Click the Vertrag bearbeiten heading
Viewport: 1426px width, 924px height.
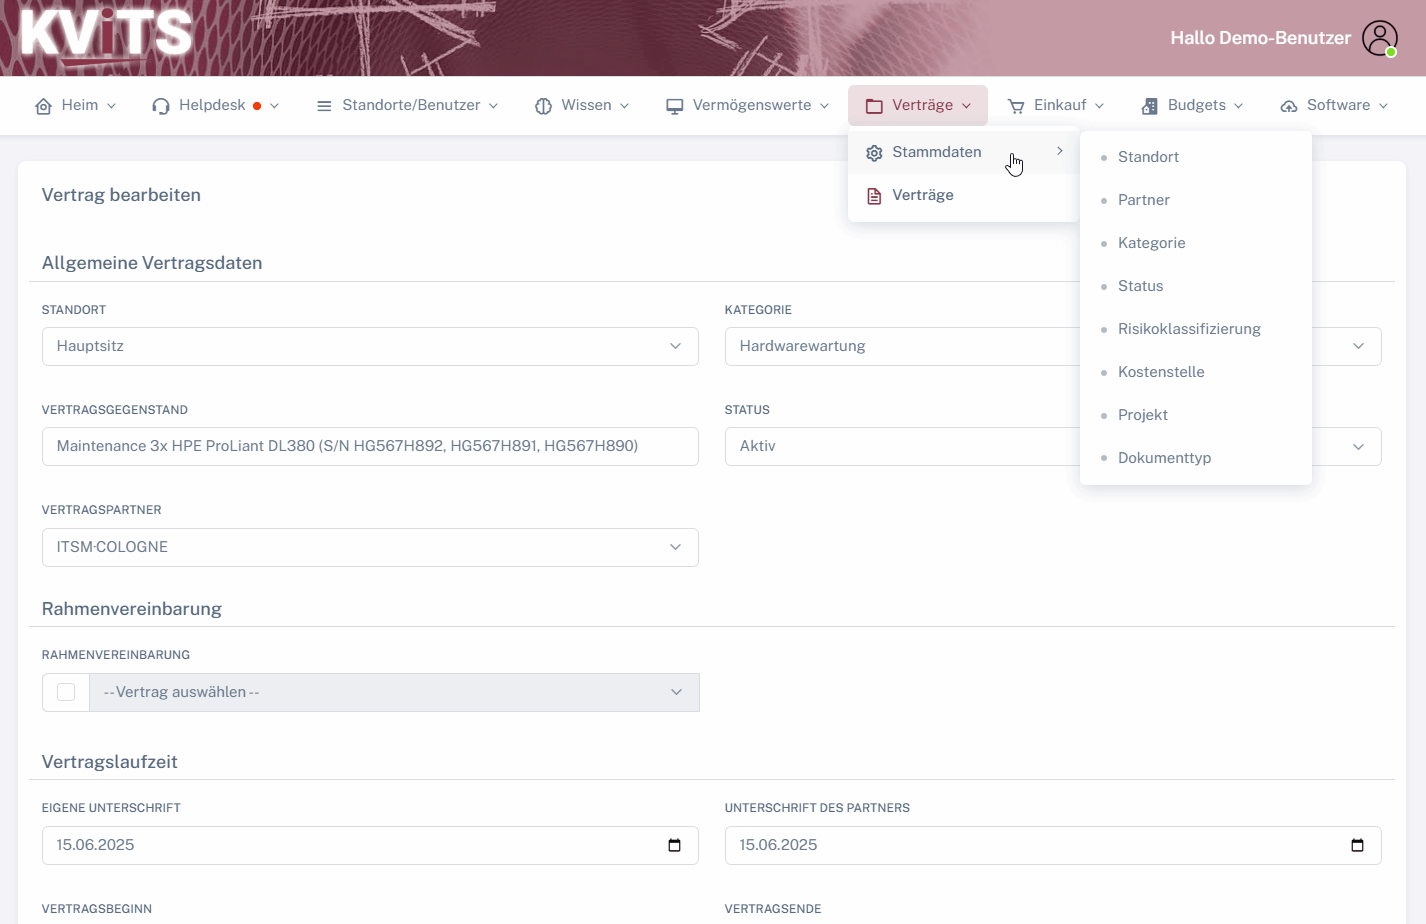coord(121,195)
